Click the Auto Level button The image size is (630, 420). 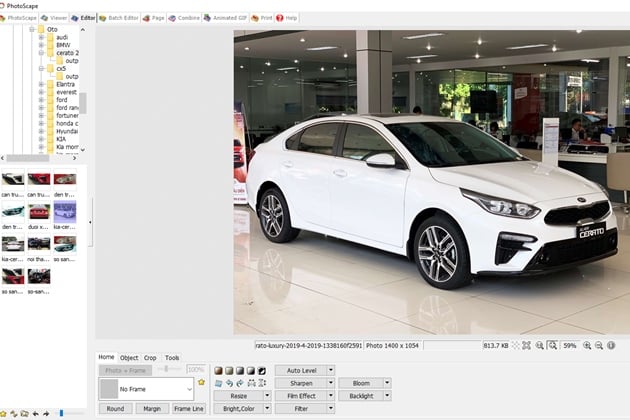[x=301, y=370]
